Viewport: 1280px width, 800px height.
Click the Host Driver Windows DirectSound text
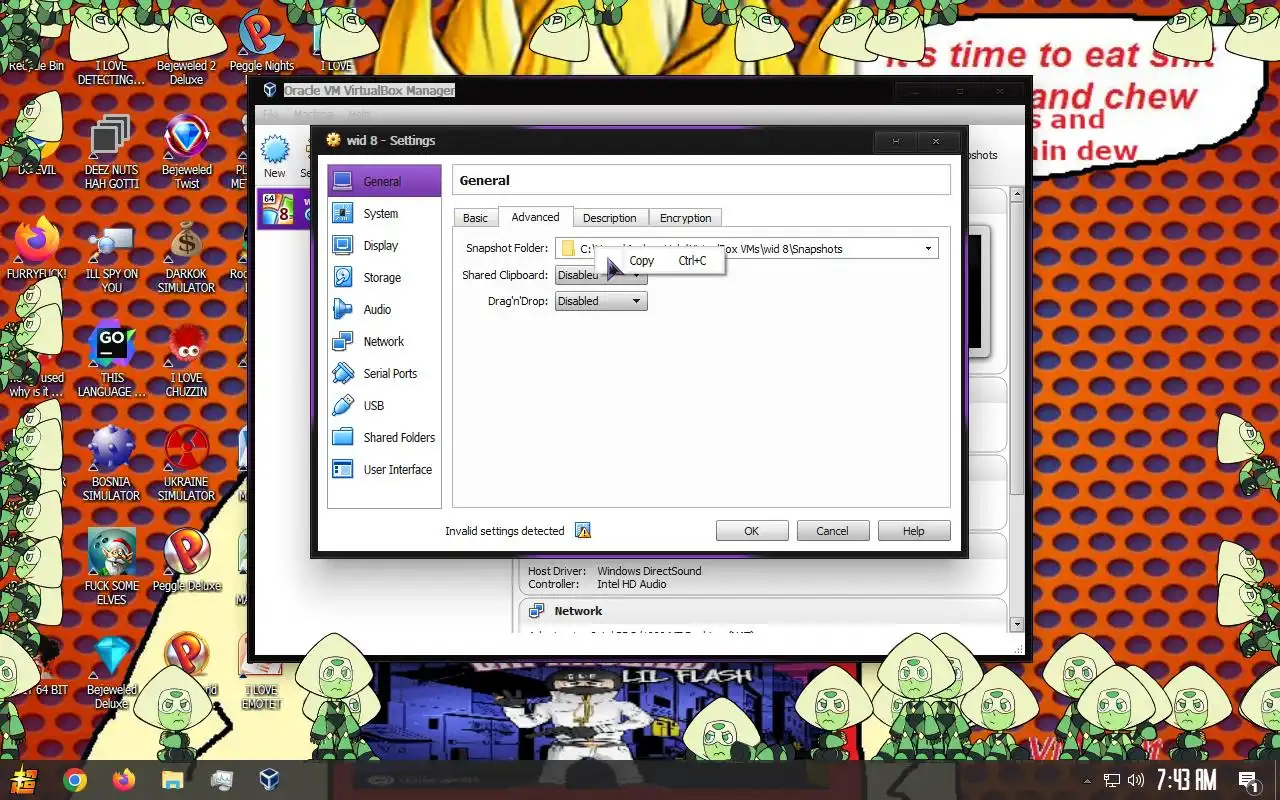tap(615, 571)
